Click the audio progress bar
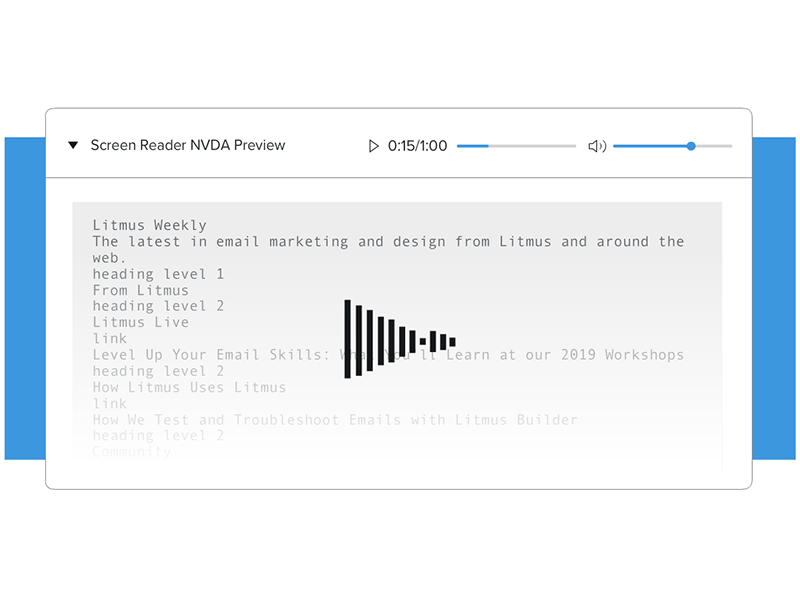The image size is (800, 600). click(x=516, y=146)
